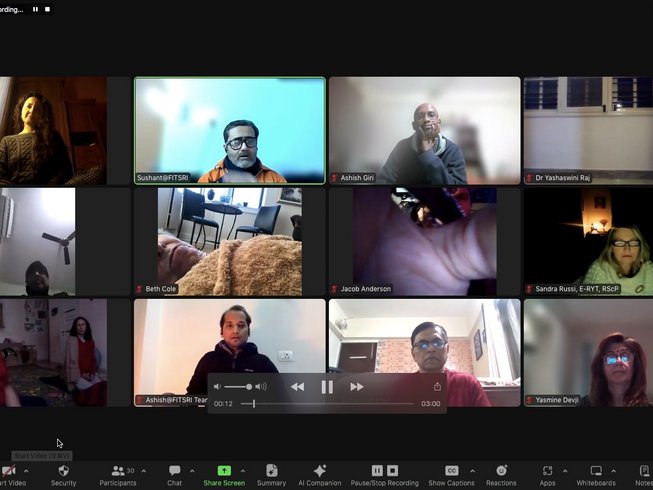653x490 pixels.
Task: Click the Ashish Giri name label
Action: click(357, 178)
